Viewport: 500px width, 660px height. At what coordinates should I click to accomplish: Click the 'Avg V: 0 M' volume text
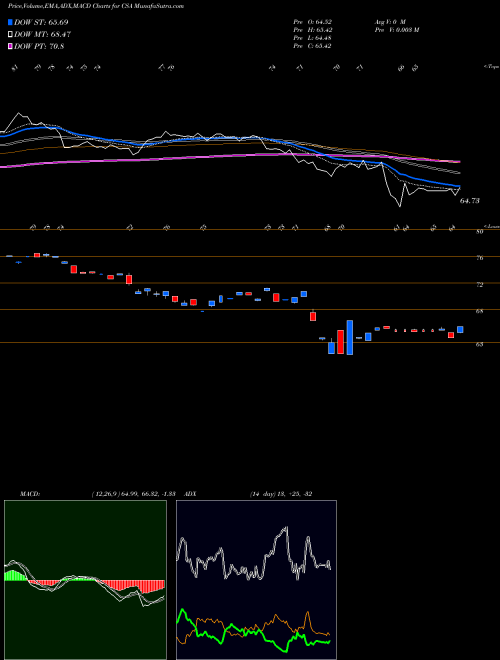pos(389,21)
